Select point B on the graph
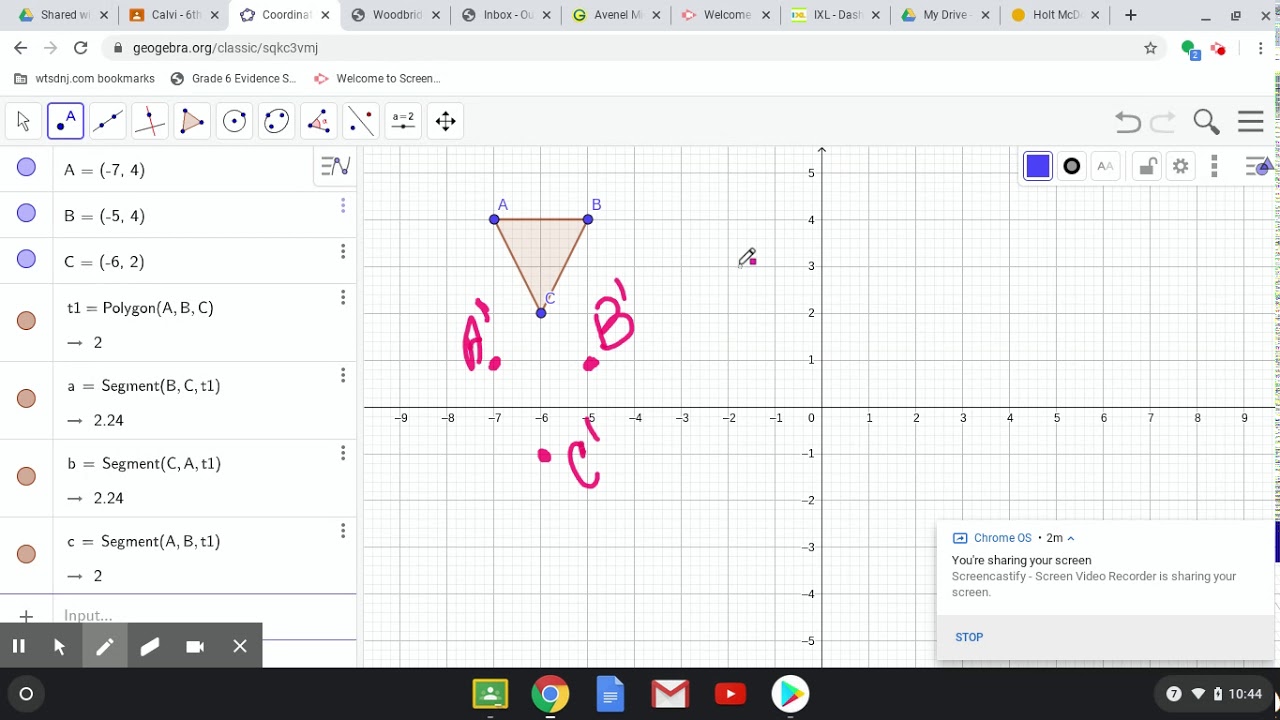This screenshot has width=1280, height=720. [588, 219]
